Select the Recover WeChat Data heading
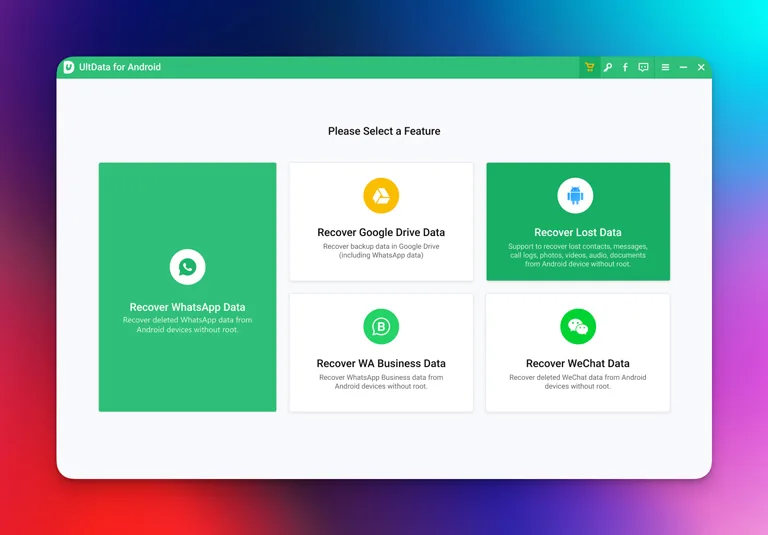 coord(578,364)
